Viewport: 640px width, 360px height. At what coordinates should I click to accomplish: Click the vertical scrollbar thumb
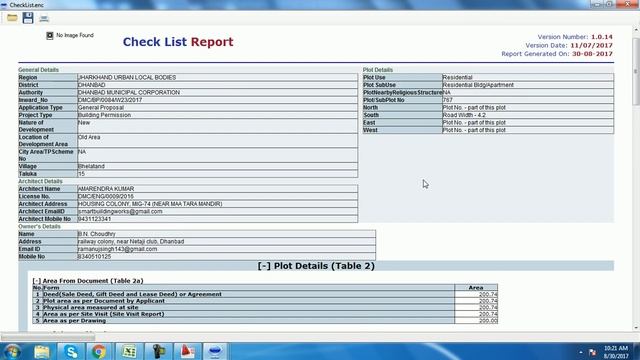point(636,71)
